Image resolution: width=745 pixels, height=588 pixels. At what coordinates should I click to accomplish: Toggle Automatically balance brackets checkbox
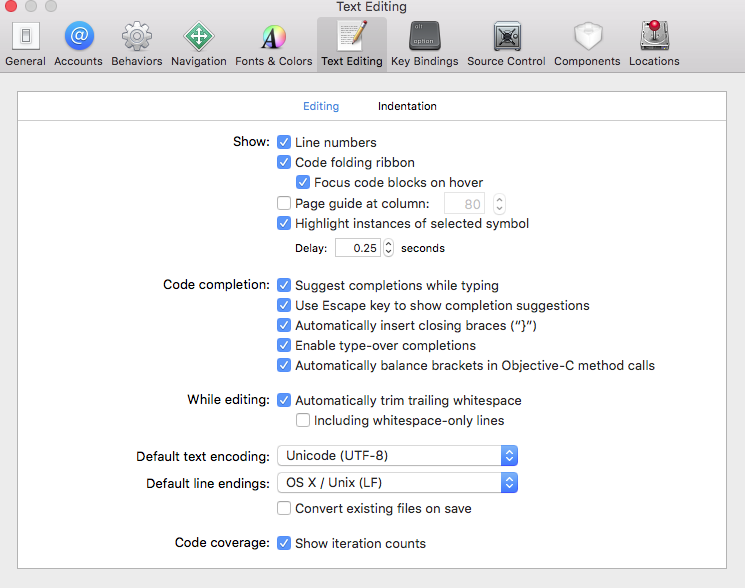284,365
